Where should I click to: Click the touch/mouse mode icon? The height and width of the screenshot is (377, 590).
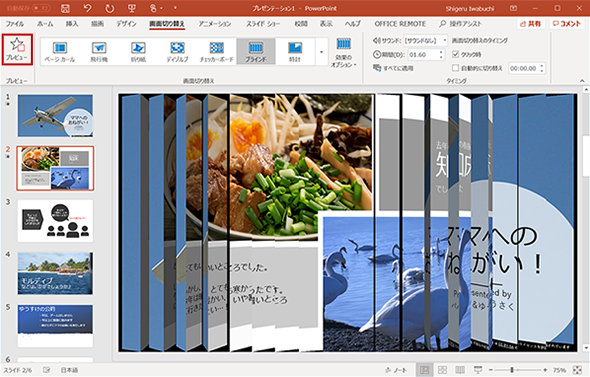(x=154, y=8)
